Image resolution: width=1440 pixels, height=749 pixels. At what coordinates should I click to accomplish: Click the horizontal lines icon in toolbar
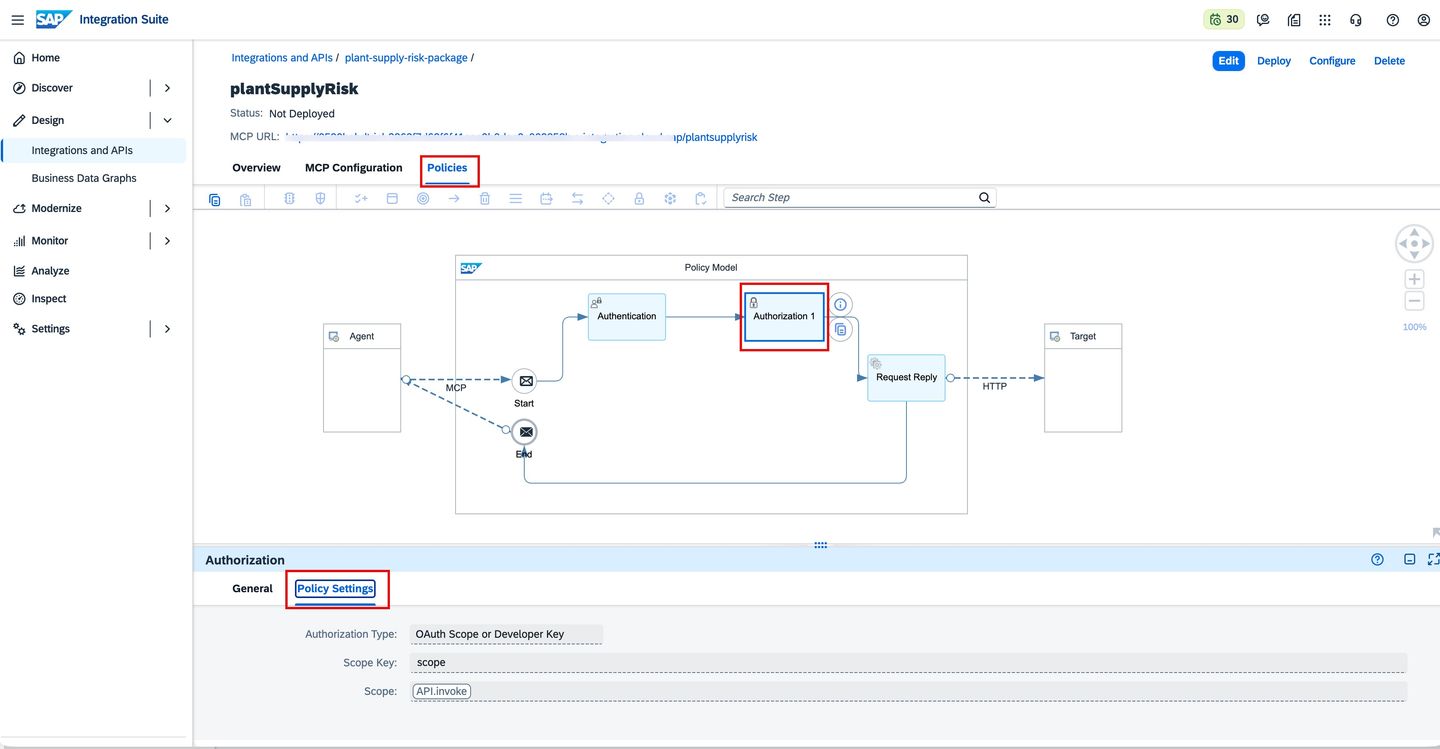click(x=516, y=198)
